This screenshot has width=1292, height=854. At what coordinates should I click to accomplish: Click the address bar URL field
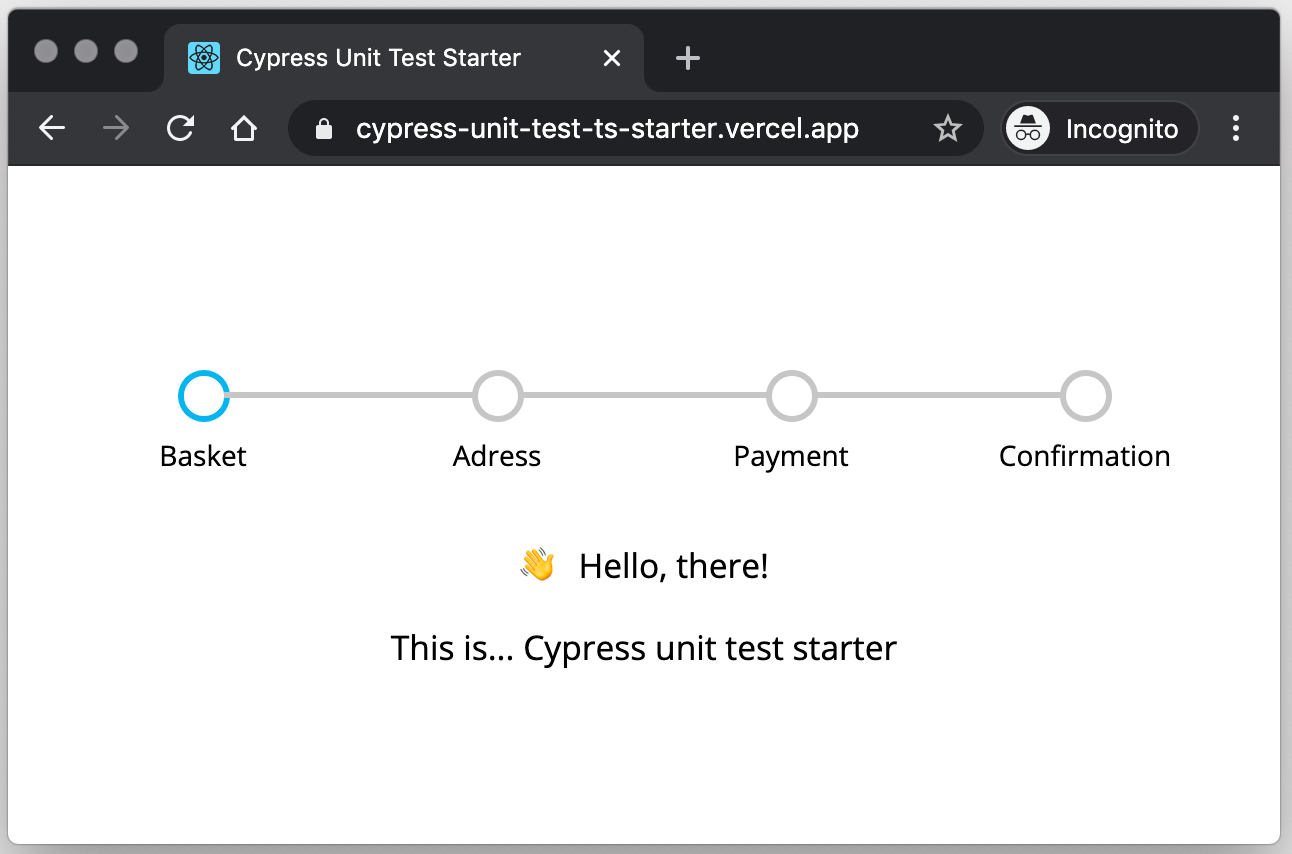[x=606, y=128]
